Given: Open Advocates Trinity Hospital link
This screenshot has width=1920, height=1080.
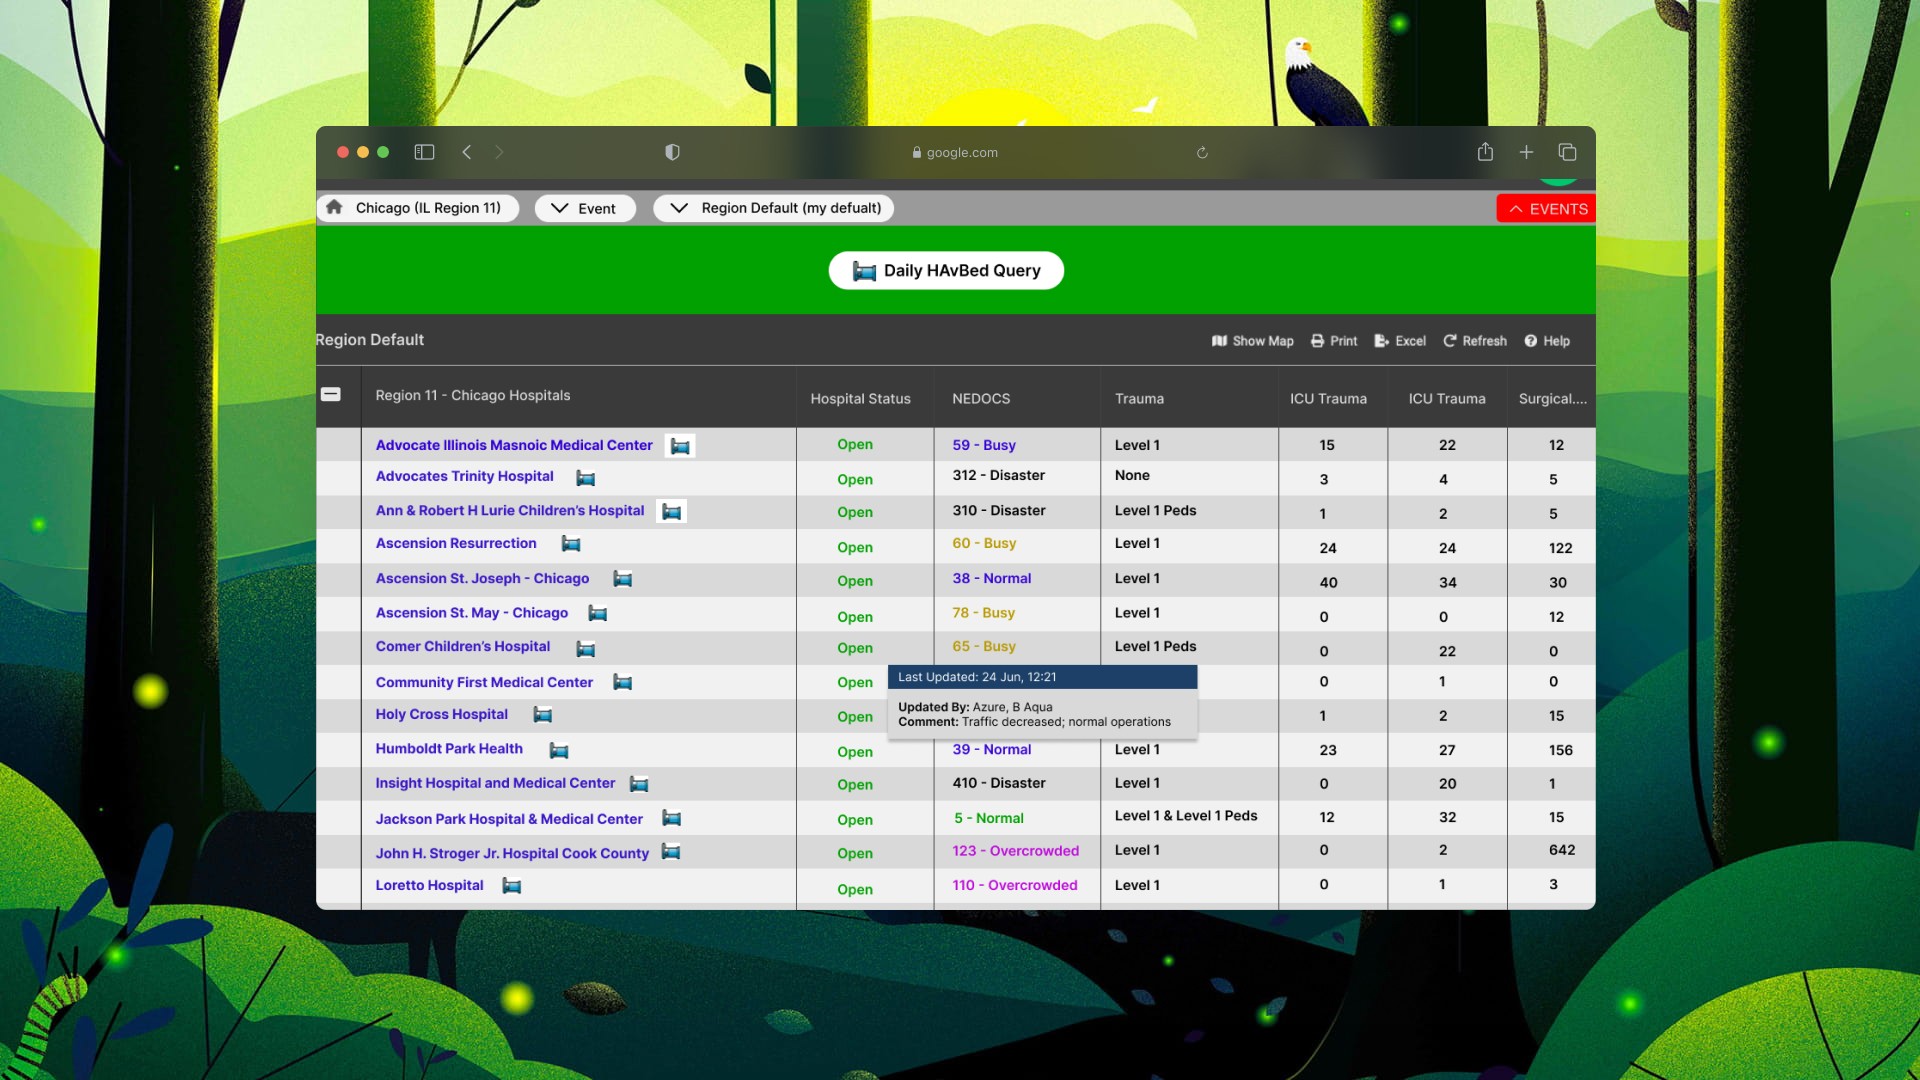Looking at the screenshot, I should coord(464,476).
